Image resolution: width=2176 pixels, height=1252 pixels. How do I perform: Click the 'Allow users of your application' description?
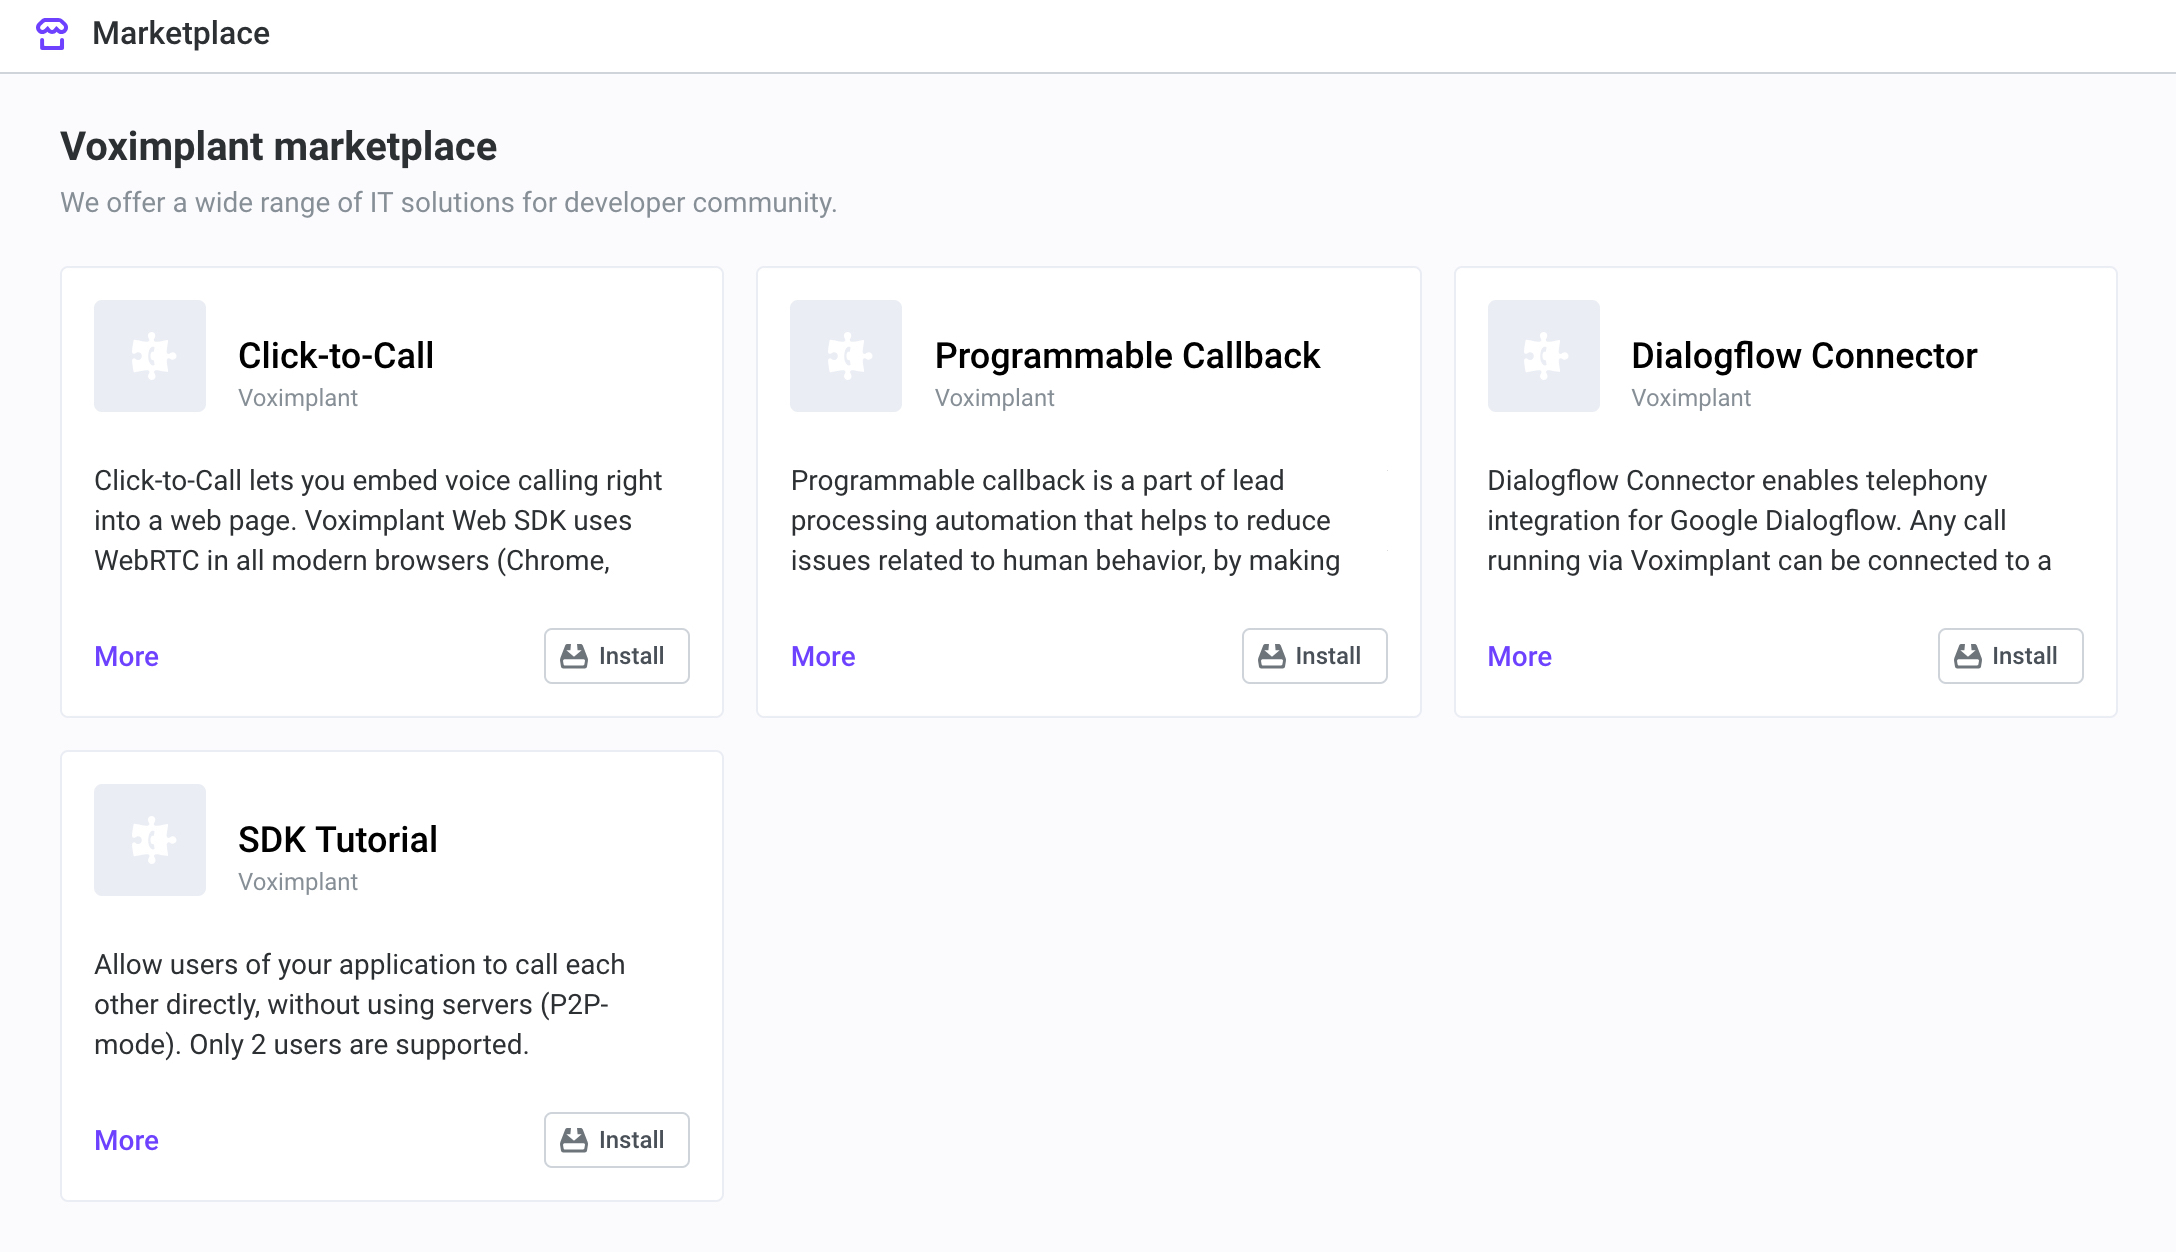360,1004
